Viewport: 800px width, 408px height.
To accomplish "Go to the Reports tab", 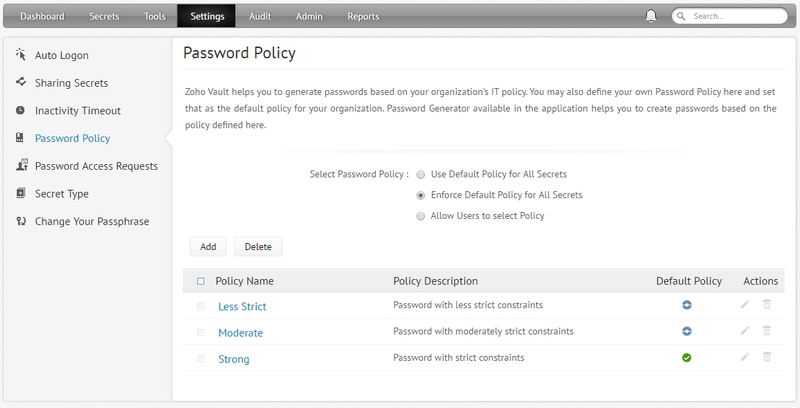I will click(363, 16).
